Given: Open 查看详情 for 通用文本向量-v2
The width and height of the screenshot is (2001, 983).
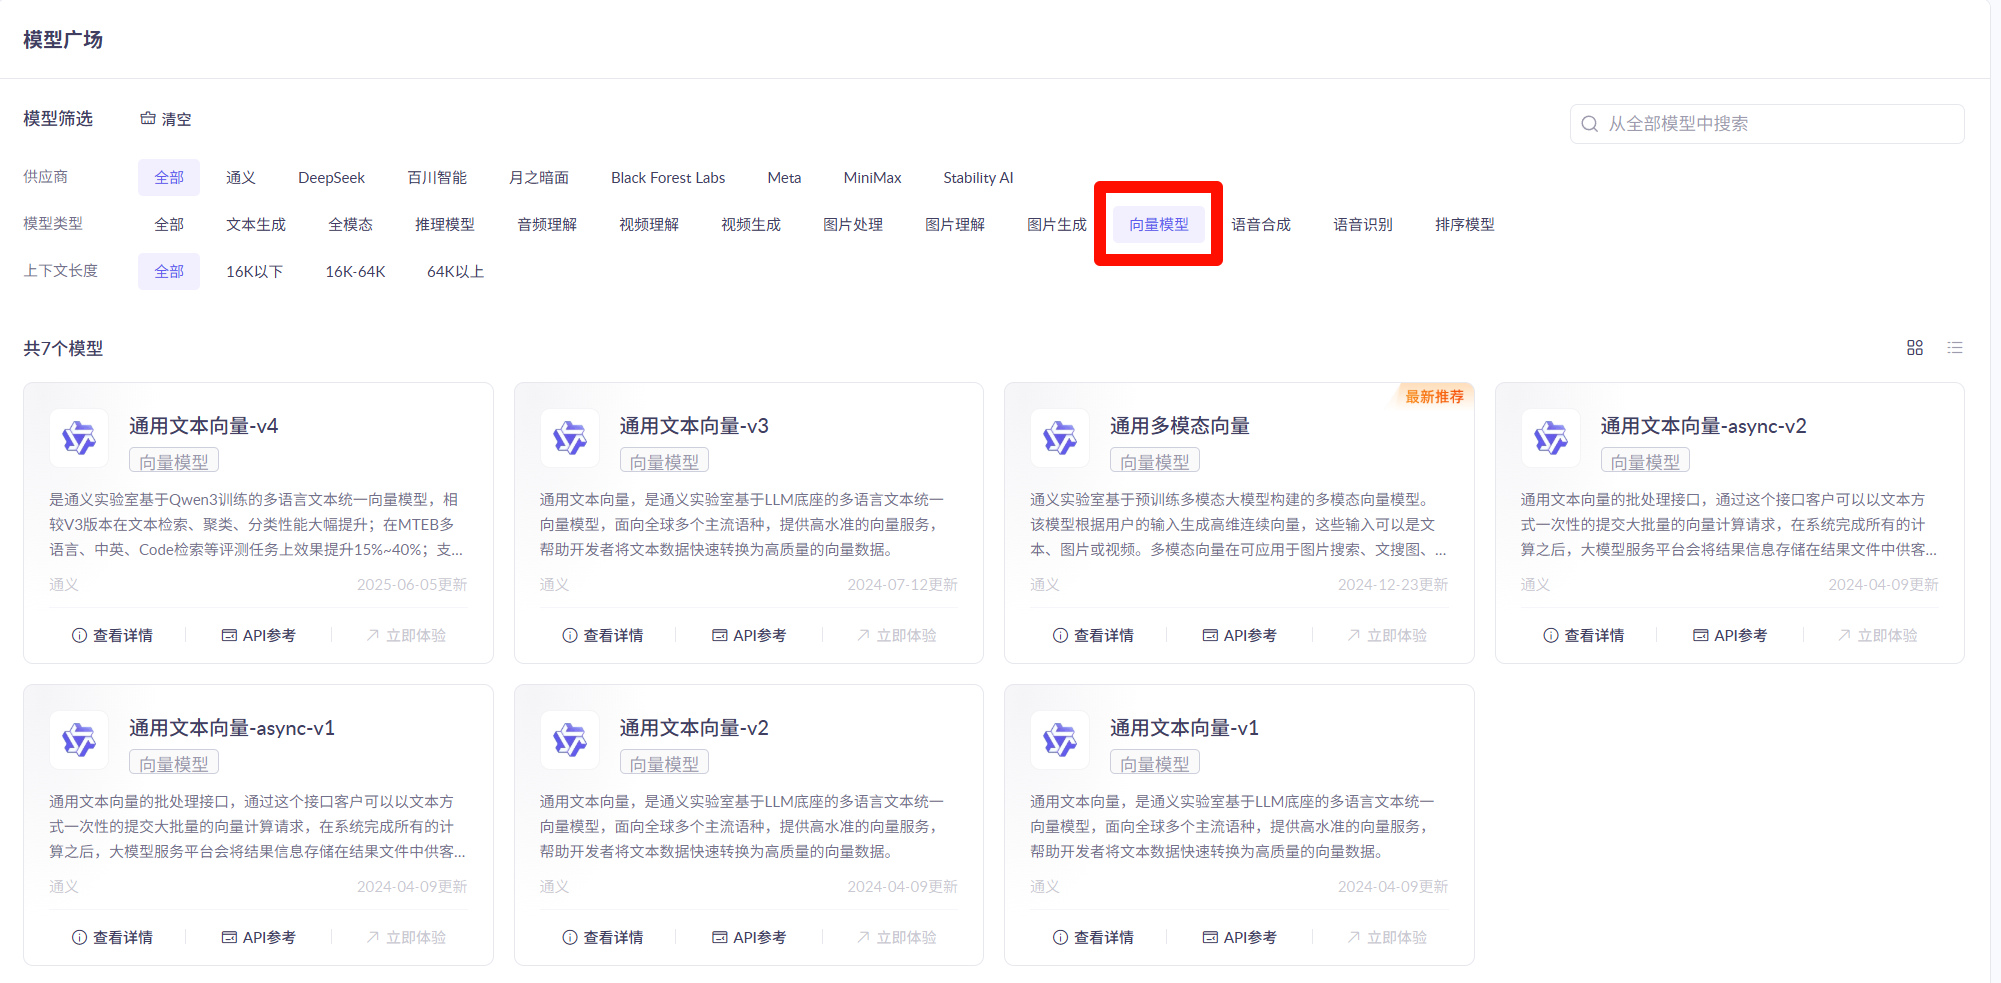Looking at the screenshot, I should pos(603,938).
